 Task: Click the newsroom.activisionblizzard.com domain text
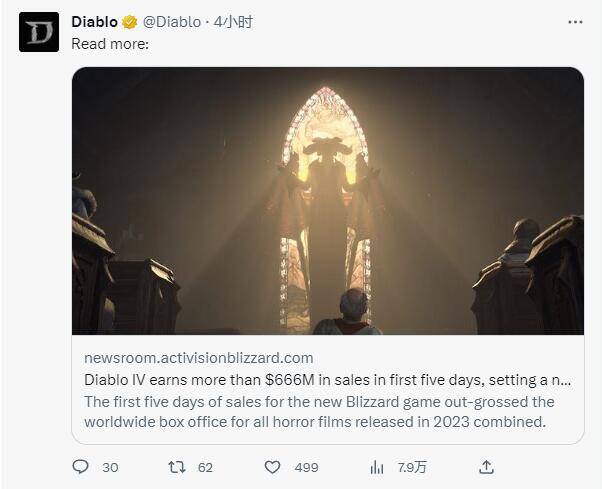(199, 357)
